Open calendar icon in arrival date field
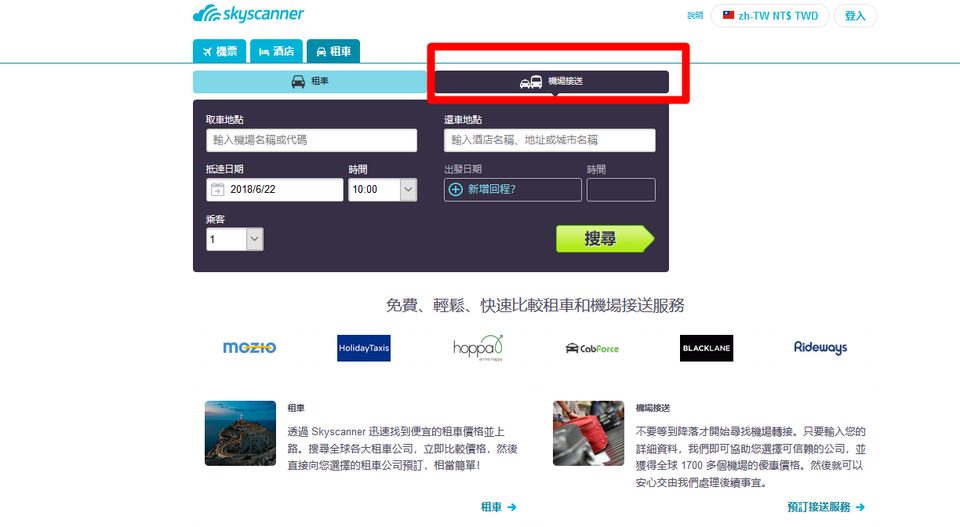 point(217,190)
